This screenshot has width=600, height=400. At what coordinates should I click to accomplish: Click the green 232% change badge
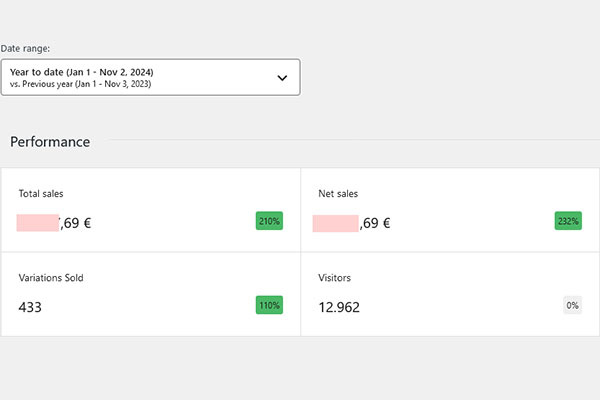(x=568, y=221)
